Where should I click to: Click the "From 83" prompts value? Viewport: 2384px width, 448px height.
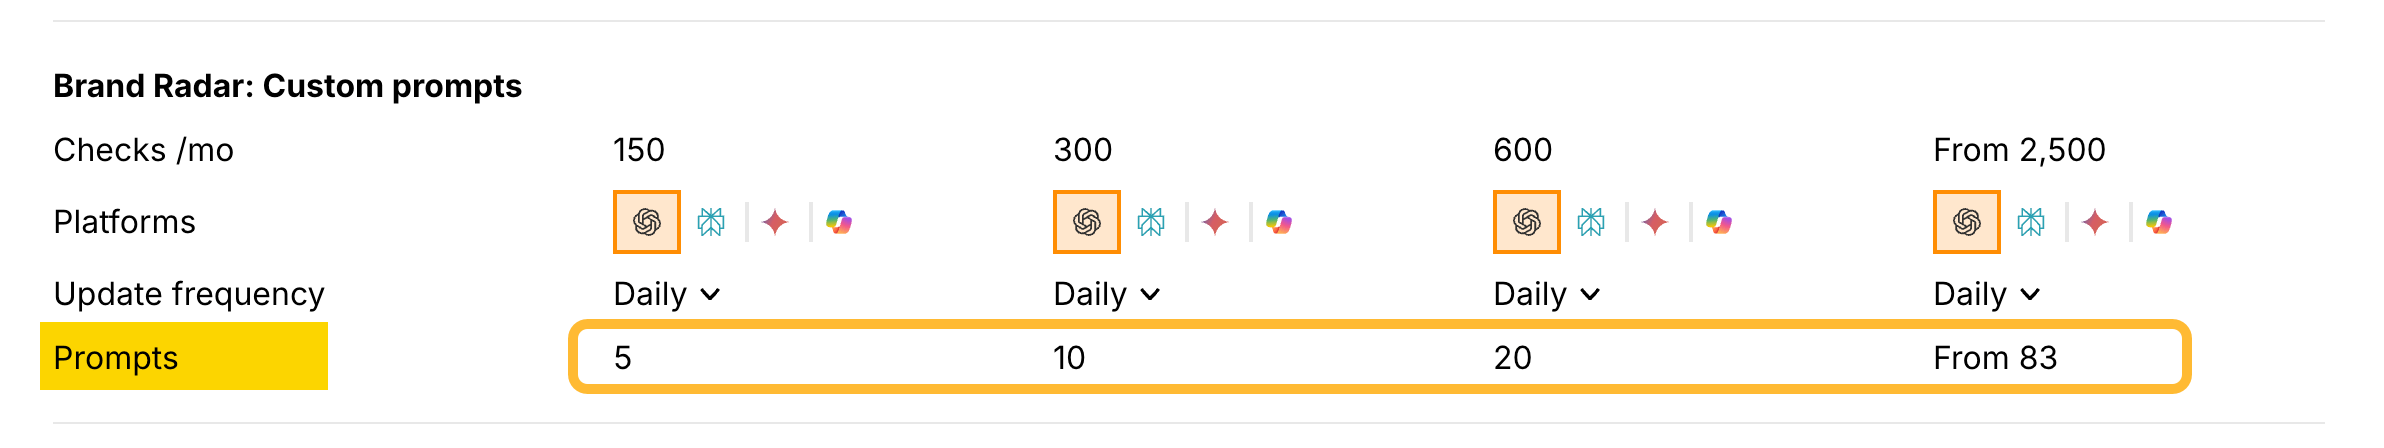[x=1995, y=358]
